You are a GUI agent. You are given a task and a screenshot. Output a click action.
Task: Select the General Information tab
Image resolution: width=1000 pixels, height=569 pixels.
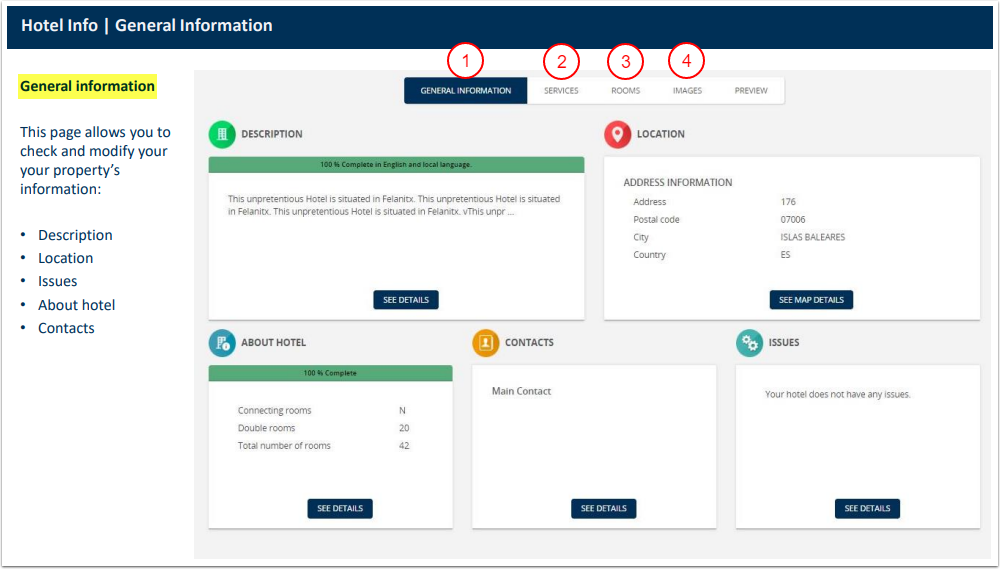click(x=466, y=91)
